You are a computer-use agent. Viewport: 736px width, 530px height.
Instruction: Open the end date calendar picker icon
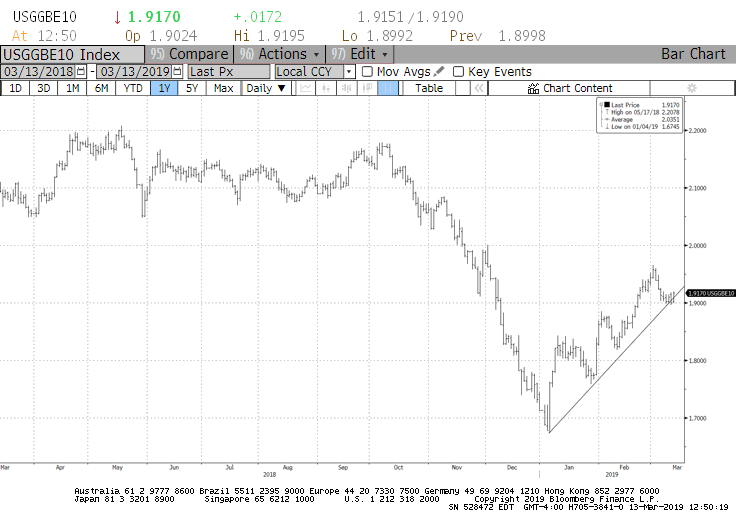point(177,72)
